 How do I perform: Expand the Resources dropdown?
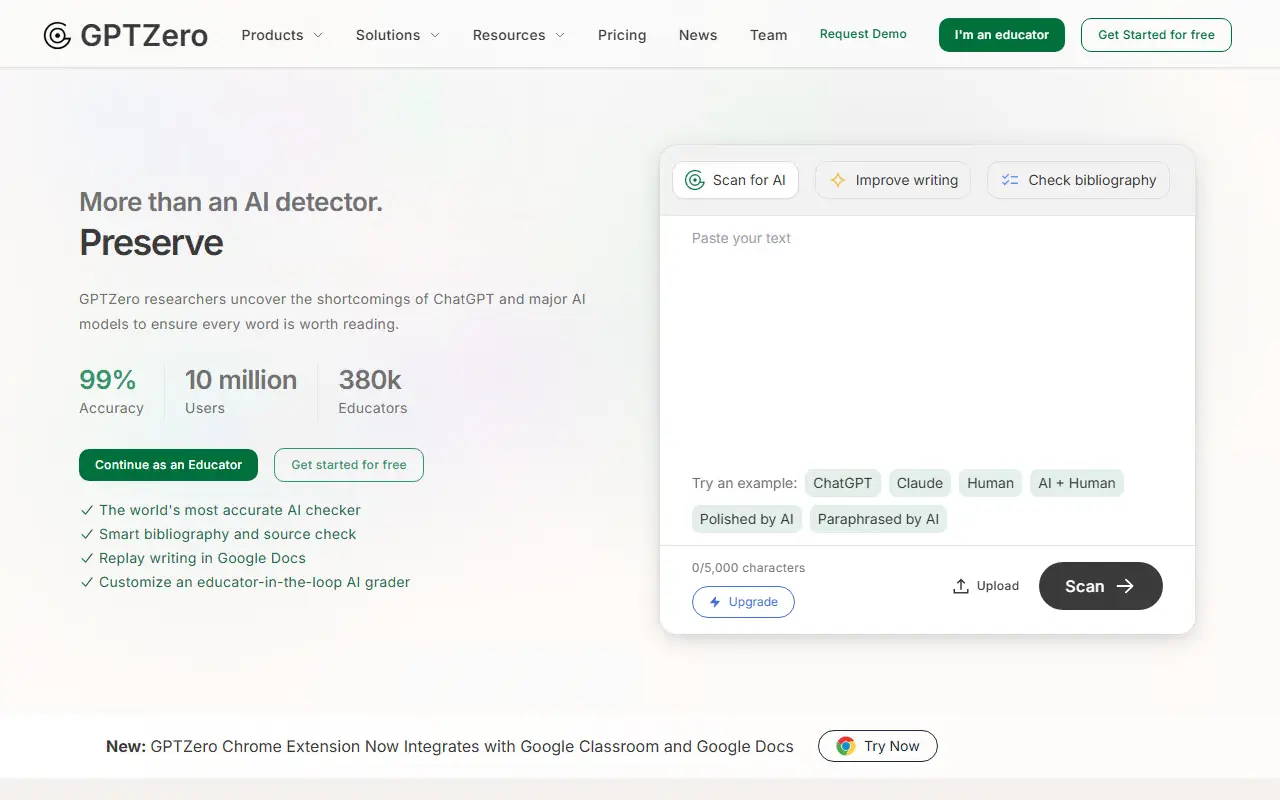[517, 34]
